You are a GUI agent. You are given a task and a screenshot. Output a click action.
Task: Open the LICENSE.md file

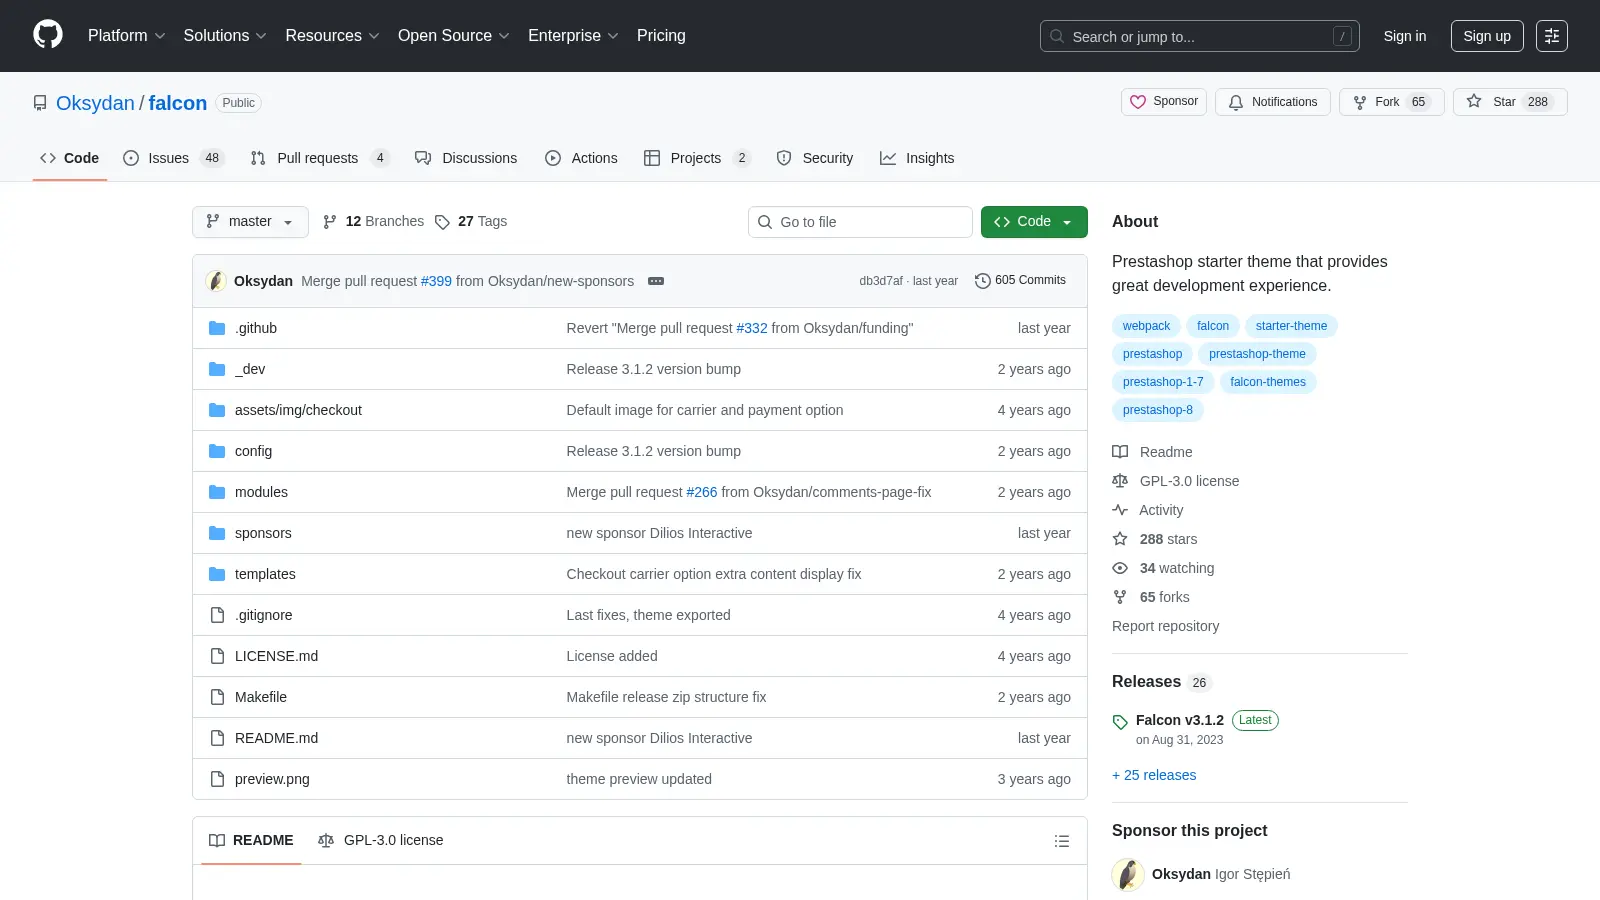(x=276, y=656)
